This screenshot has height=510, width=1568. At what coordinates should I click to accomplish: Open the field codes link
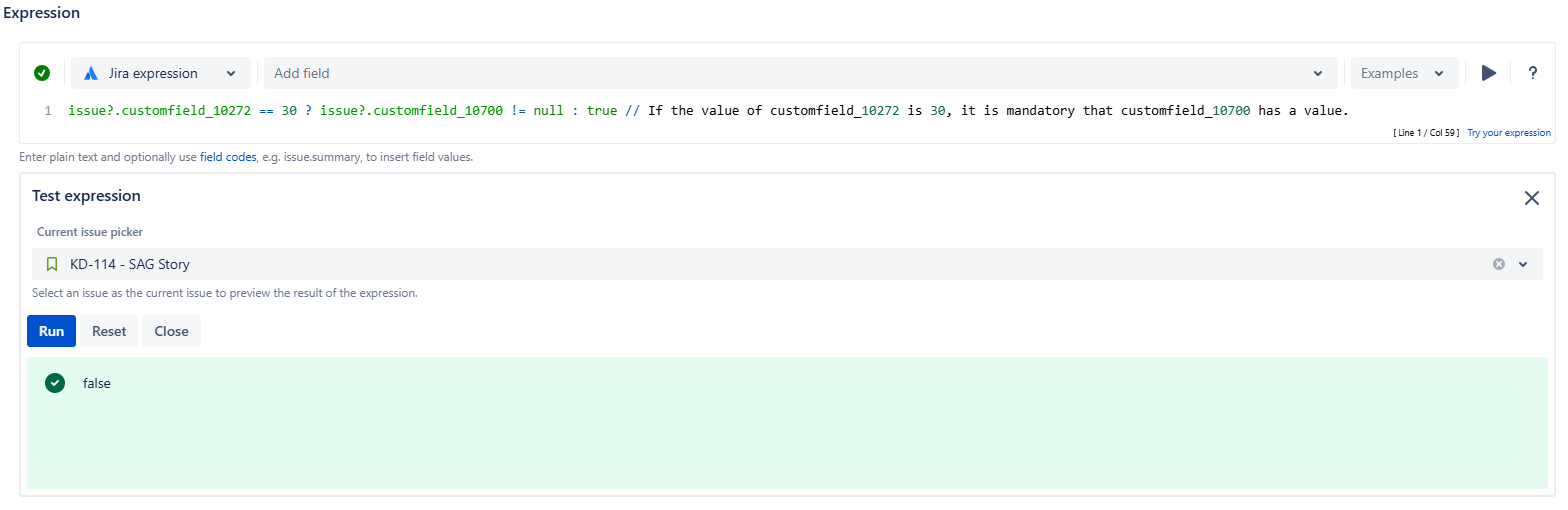tap(228, 158)
